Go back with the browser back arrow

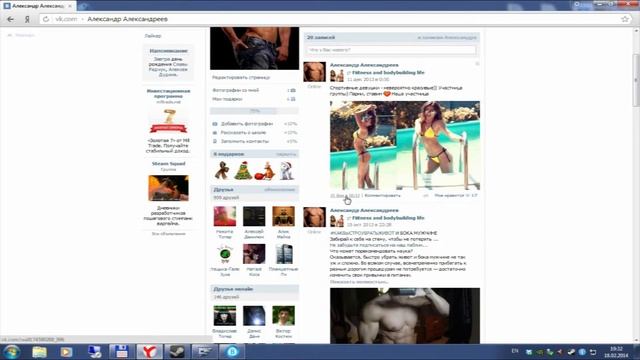[x=11, y=19]
